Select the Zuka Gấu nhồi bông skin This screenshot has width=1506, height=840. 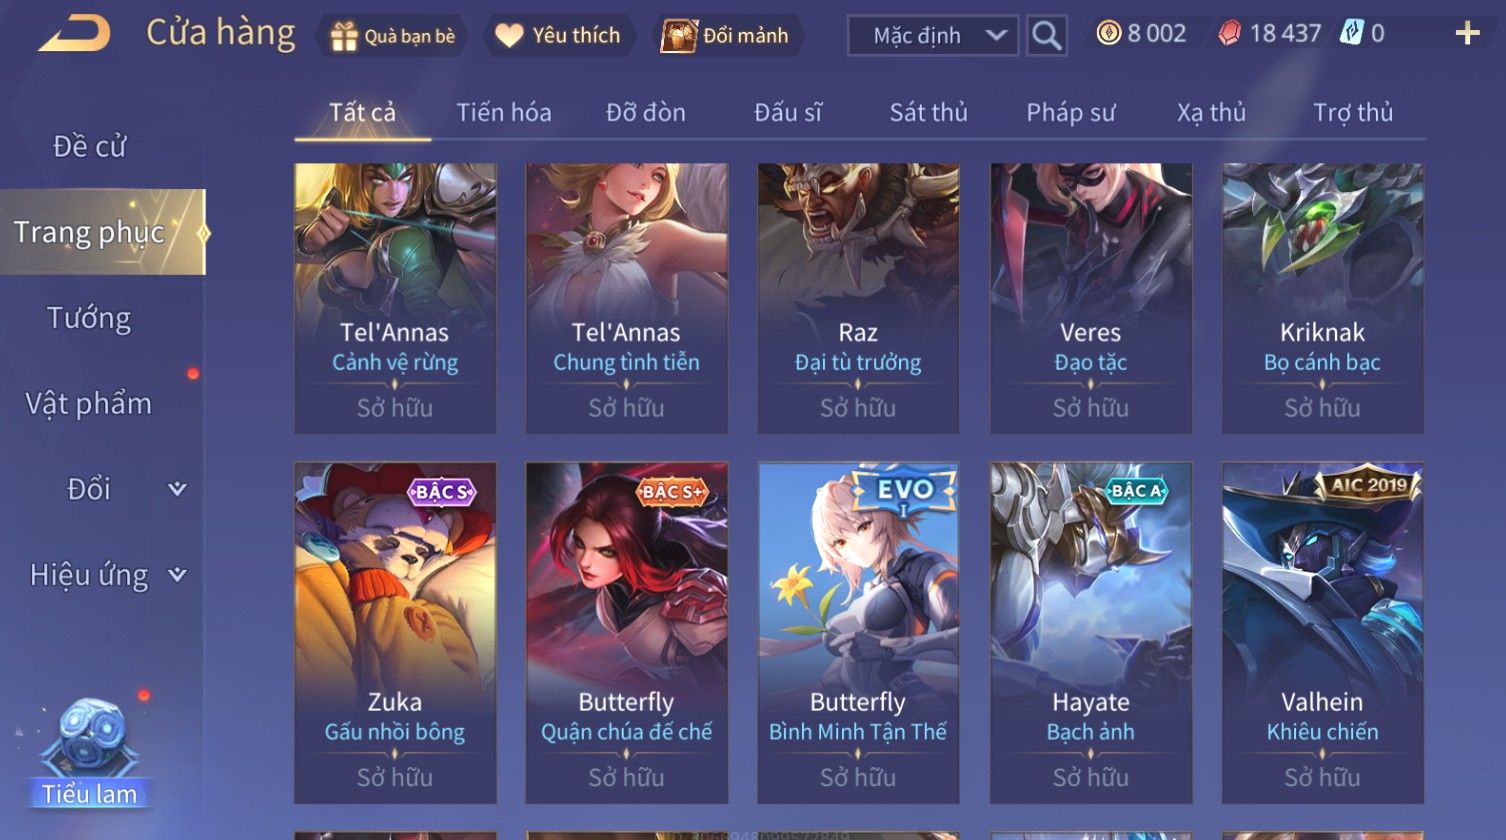click(x=395, y=632)
